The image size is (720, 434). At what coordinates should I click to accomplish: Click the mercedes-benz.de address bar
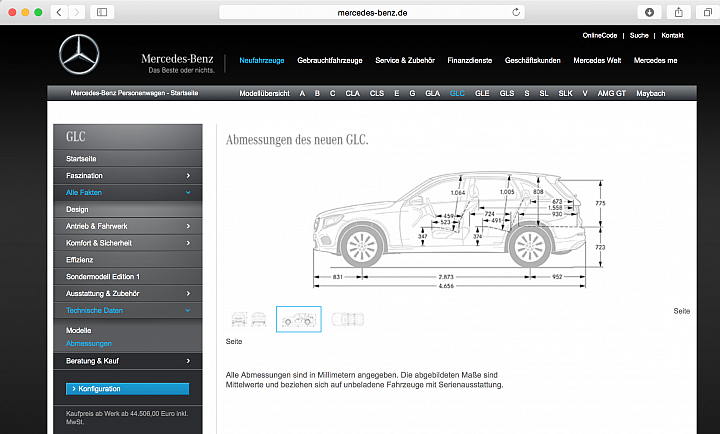(x=372, y=12)
